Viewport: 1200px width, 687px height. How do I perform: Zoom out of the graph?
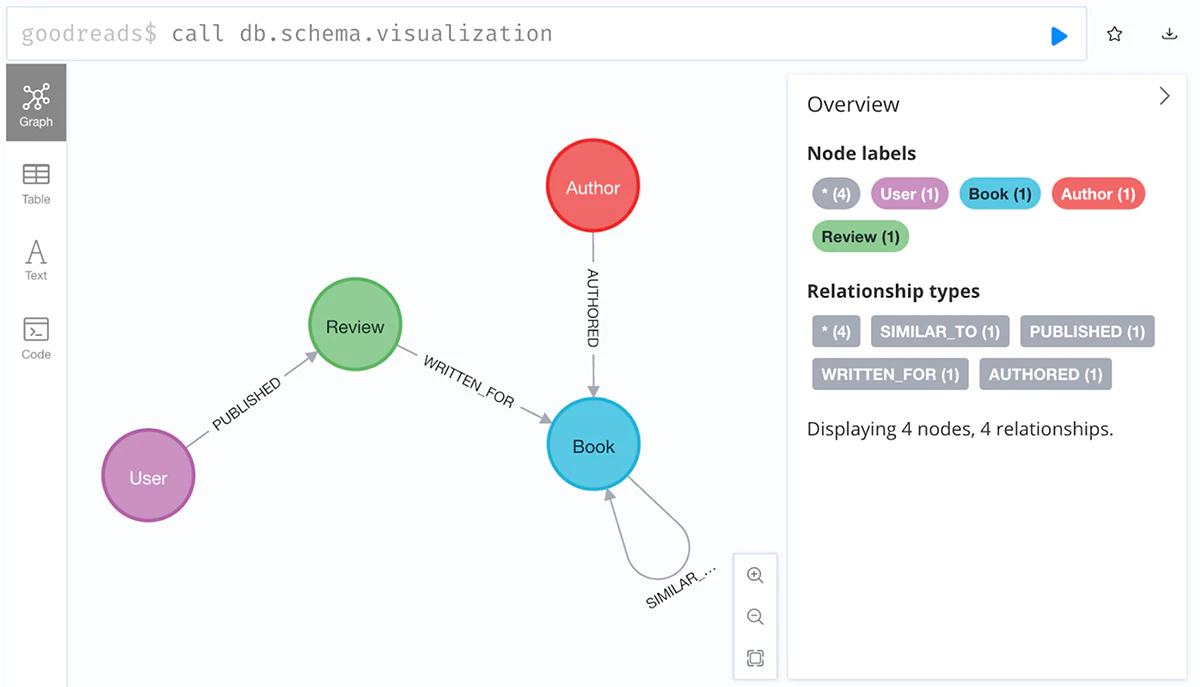pyautogui.click(x=755, y=617)
